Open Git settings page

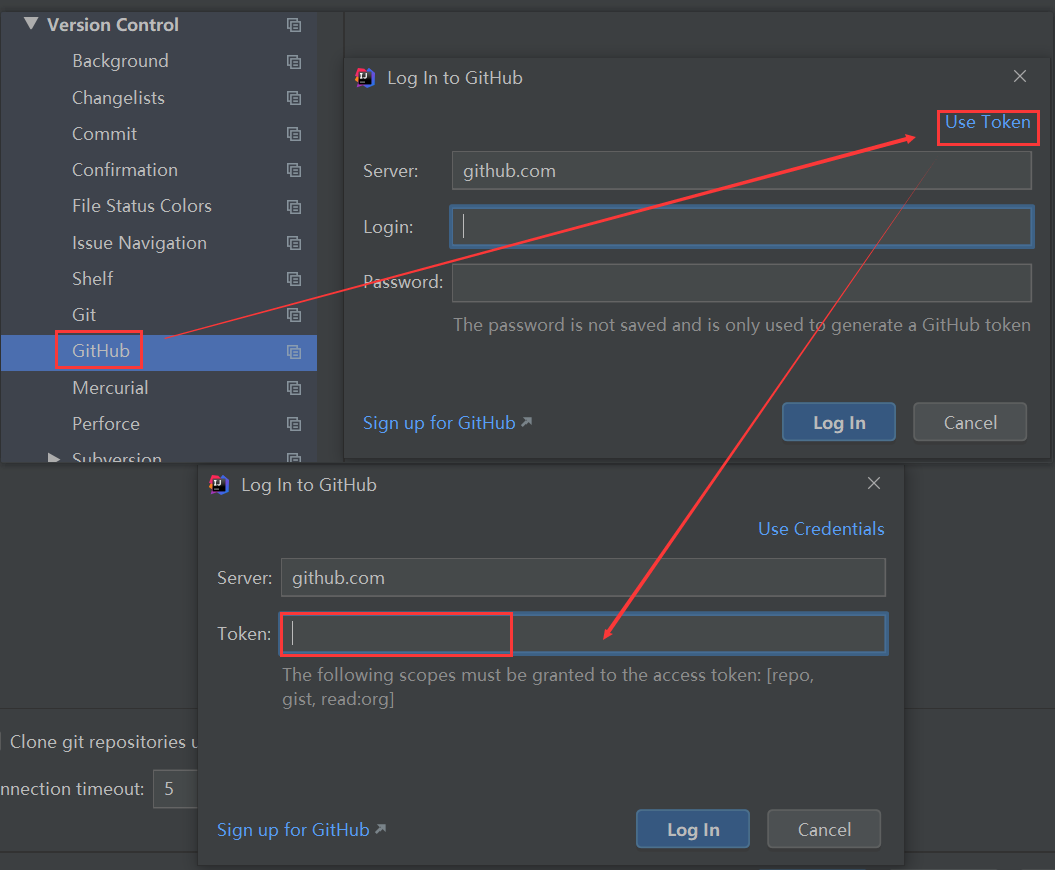(84, 314)
